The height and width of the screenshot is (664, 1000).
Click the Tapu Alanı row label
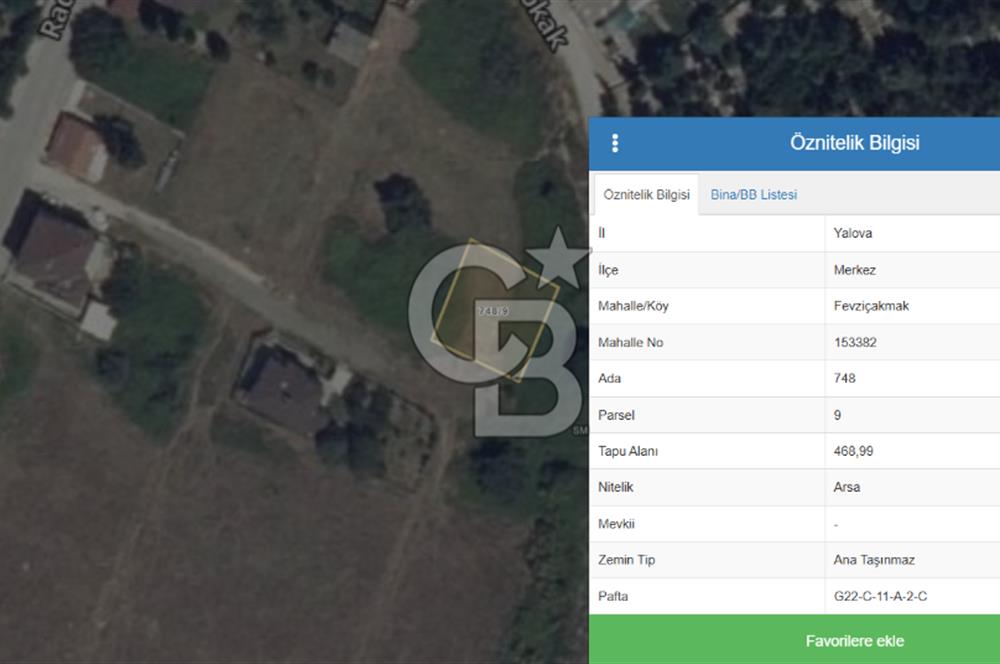pos(627,451)
